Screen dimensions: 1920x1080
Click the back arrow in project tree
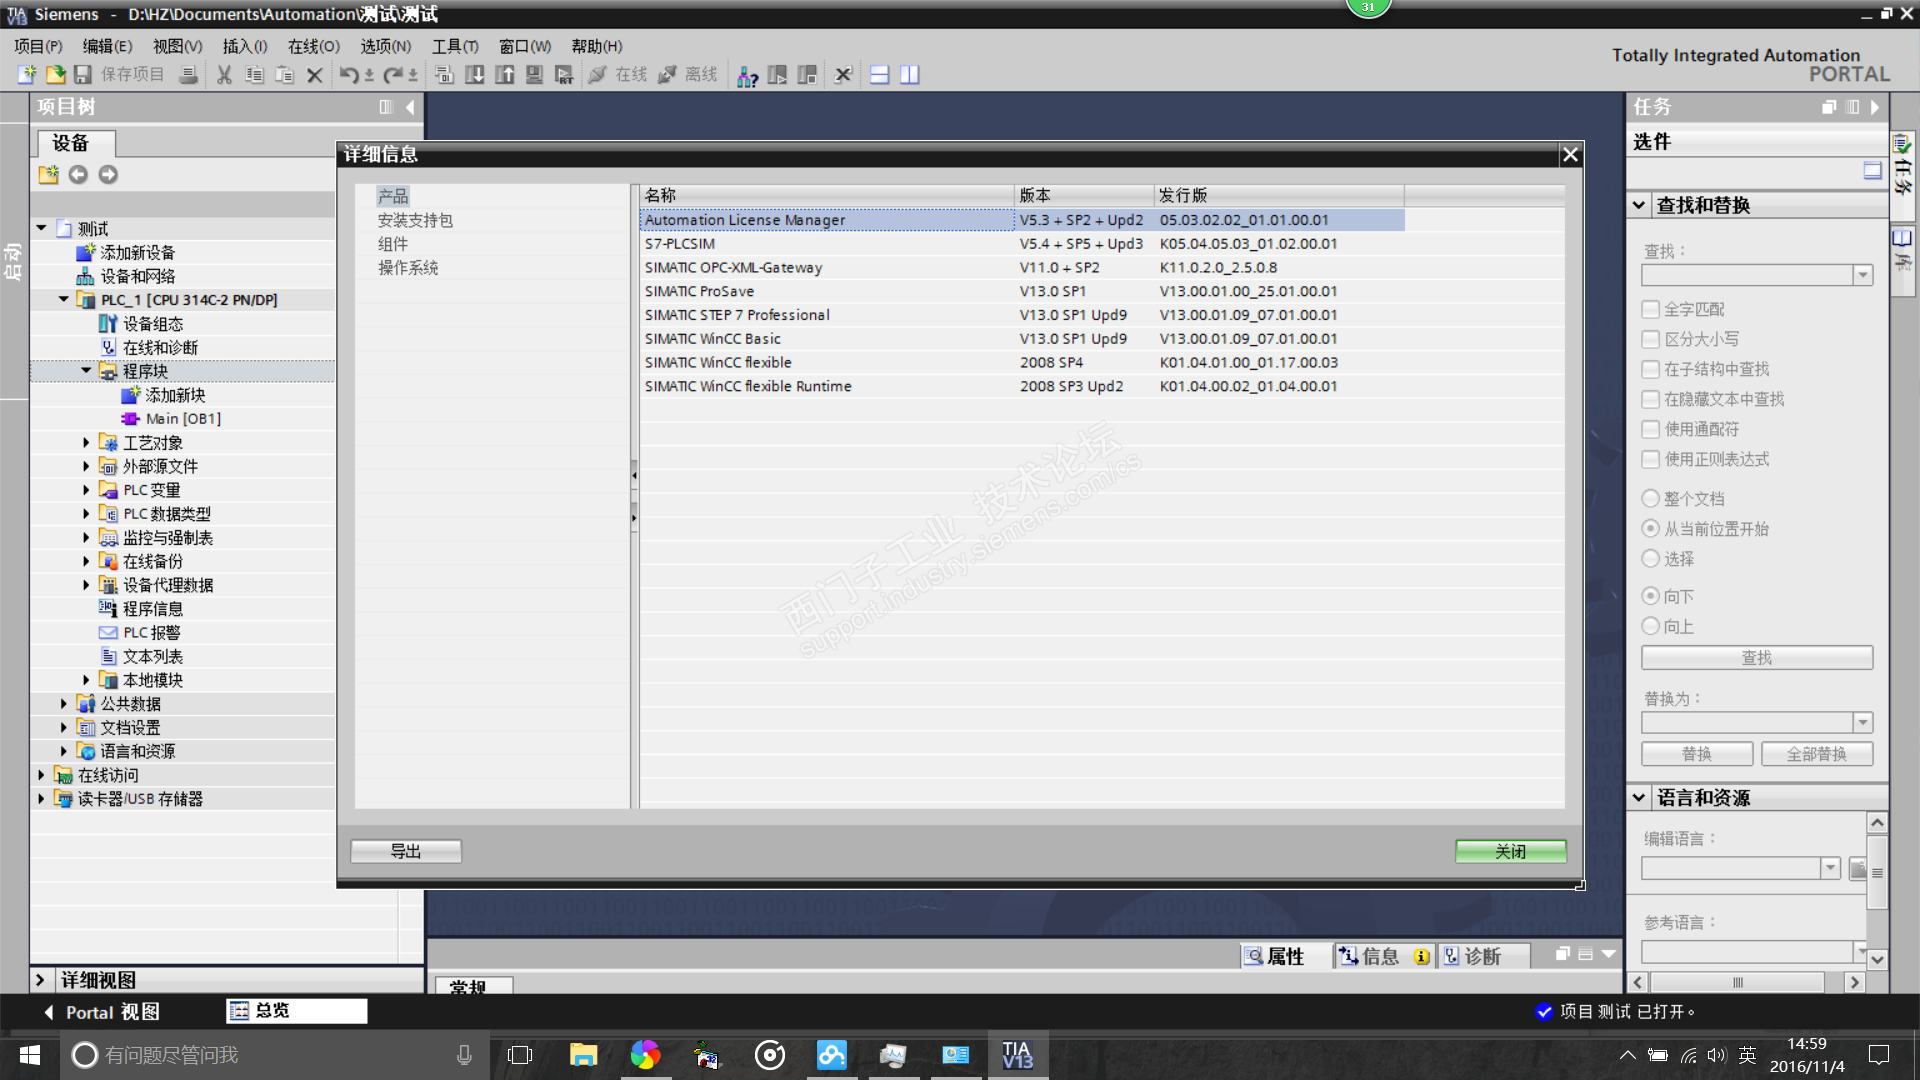click(x=78, y=175)
